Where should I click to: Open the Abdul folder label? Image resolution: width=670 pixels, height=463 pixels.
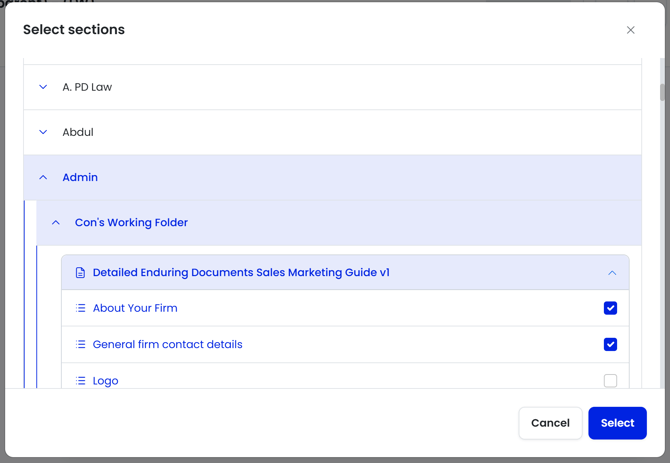(x=78, y=132)
